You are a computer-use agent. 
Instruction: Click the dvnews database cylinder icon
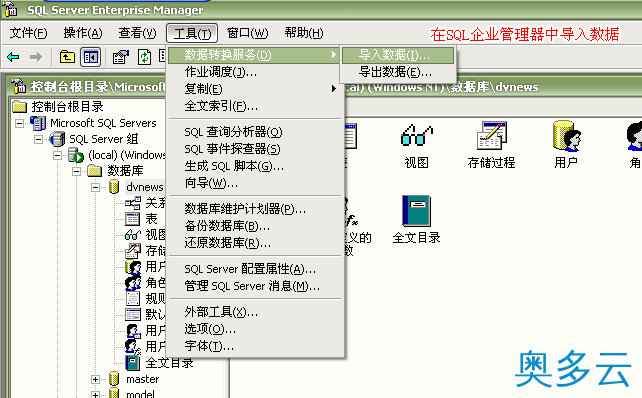[114, 187]
